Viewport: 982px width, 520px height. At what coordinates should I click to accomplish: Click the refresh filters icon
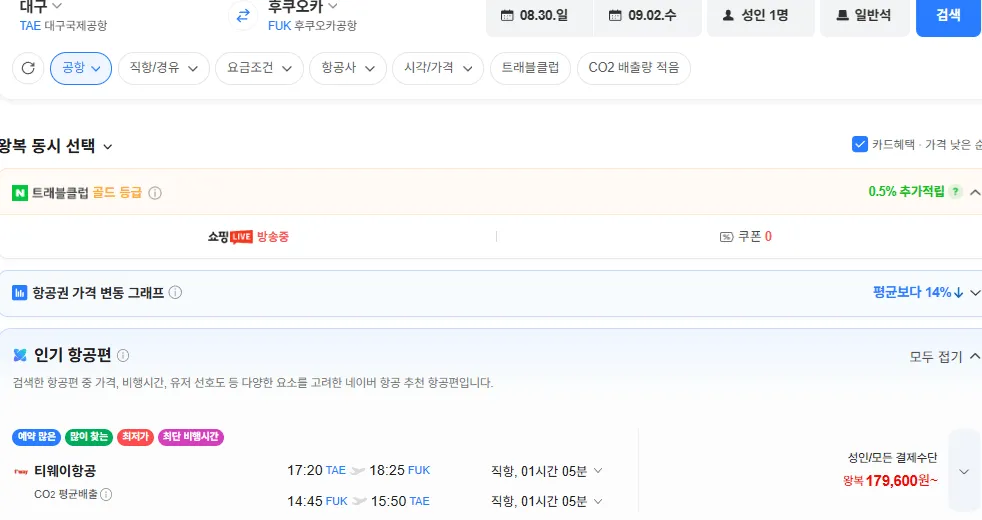point(28,68)
